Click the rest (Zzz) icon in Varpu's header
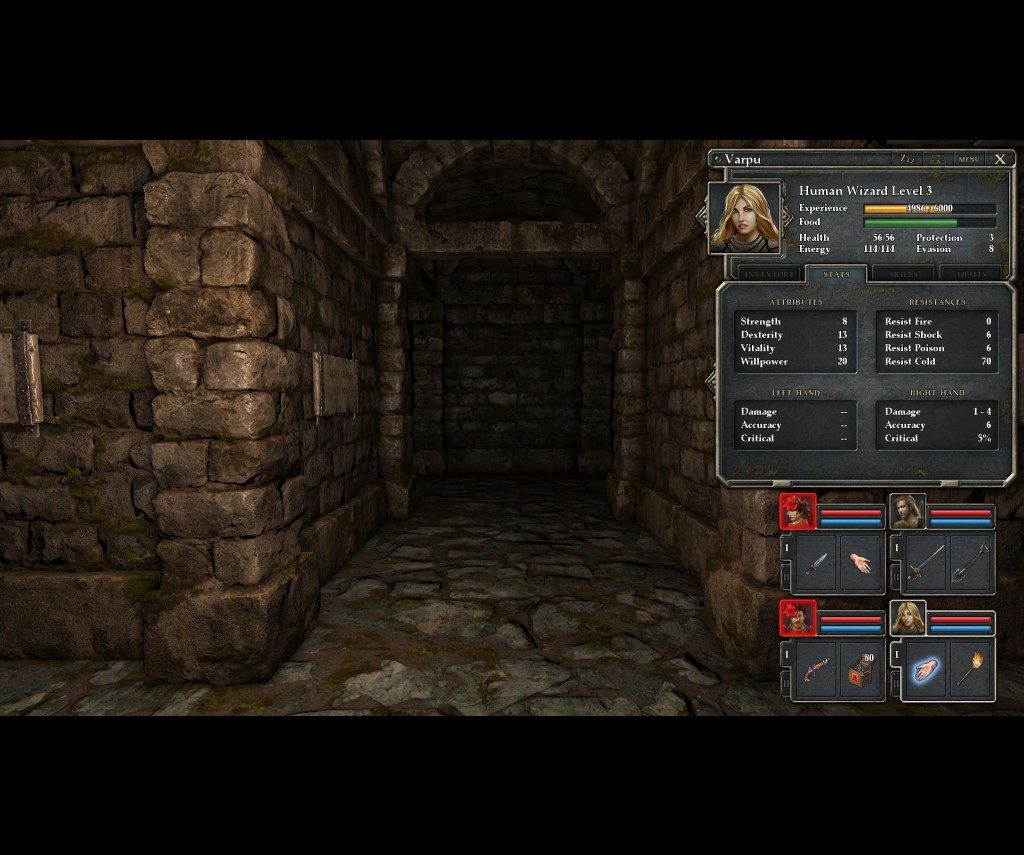1024x855 pixels. tap(907, 159)
